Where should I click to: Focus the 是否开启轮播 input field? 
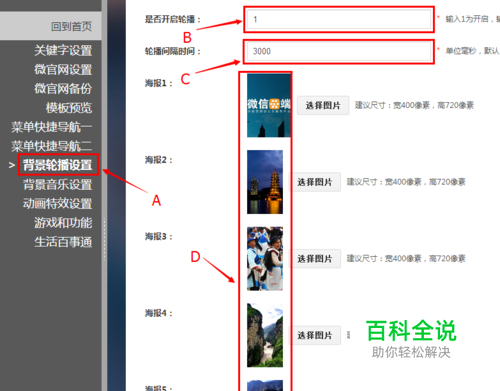coord(339,19)
